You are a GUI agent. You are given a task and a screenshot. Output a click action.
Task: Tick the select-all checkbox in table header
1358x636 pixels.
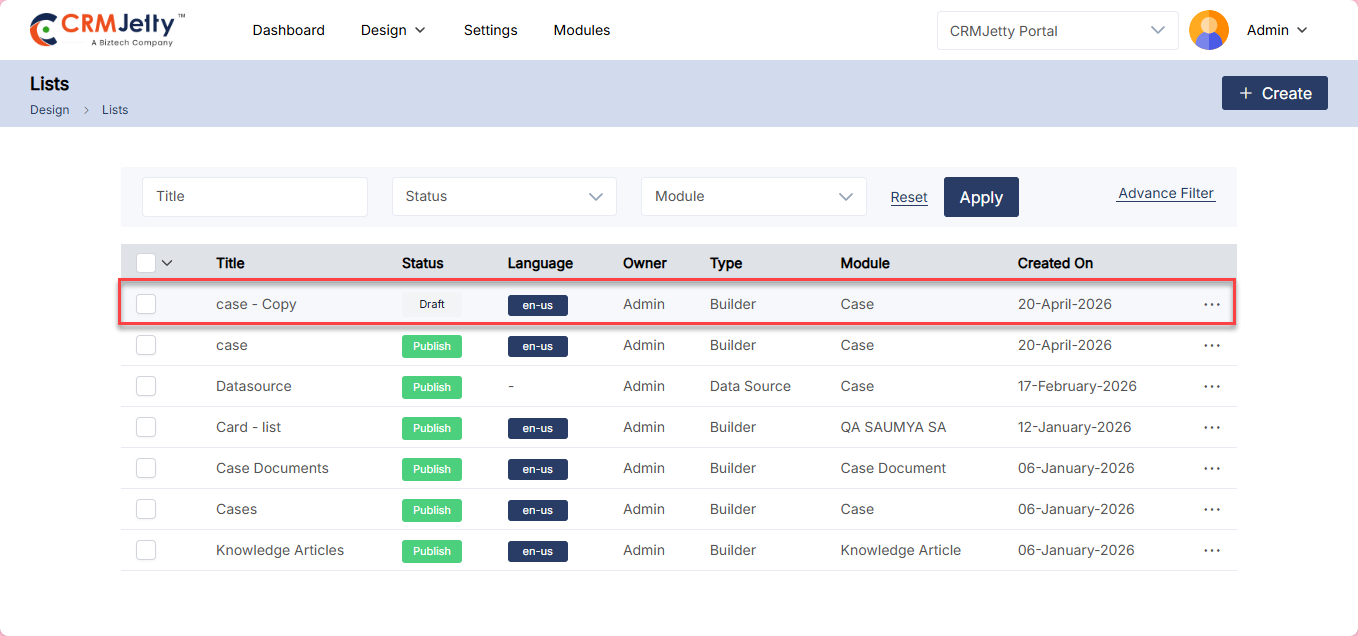point(146,263)
